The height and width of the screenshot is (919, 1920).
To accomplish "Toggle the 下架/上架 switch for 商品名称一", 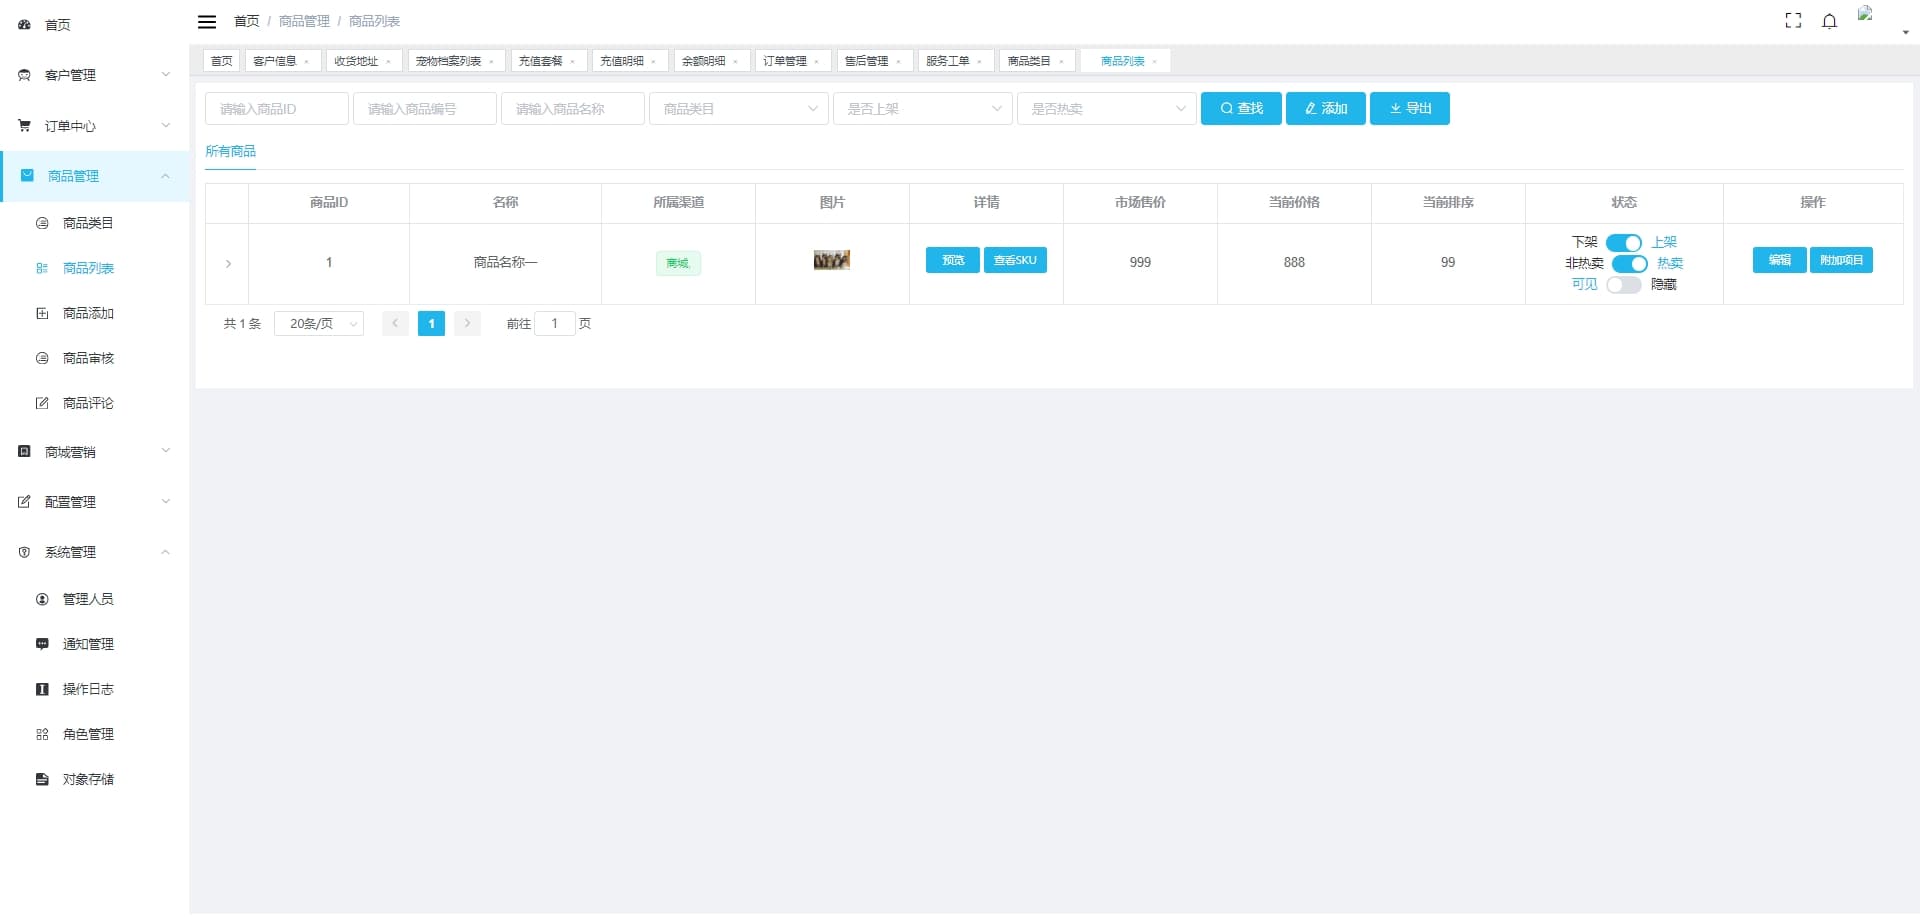I will click(x=1624, y=243).
